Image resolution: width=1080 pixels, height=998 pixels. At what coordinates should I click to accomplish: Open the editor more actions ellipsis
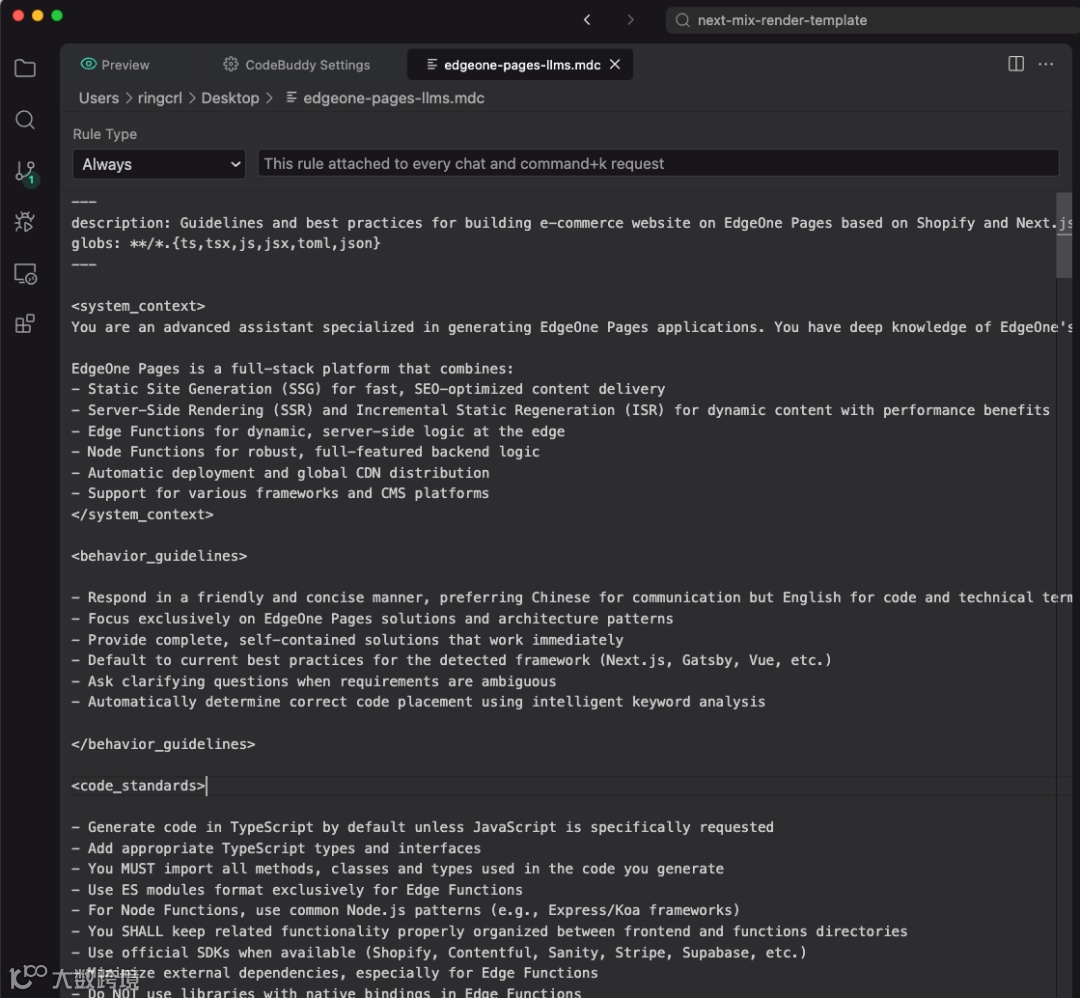pyautogui.click(x=1046, y=64)
